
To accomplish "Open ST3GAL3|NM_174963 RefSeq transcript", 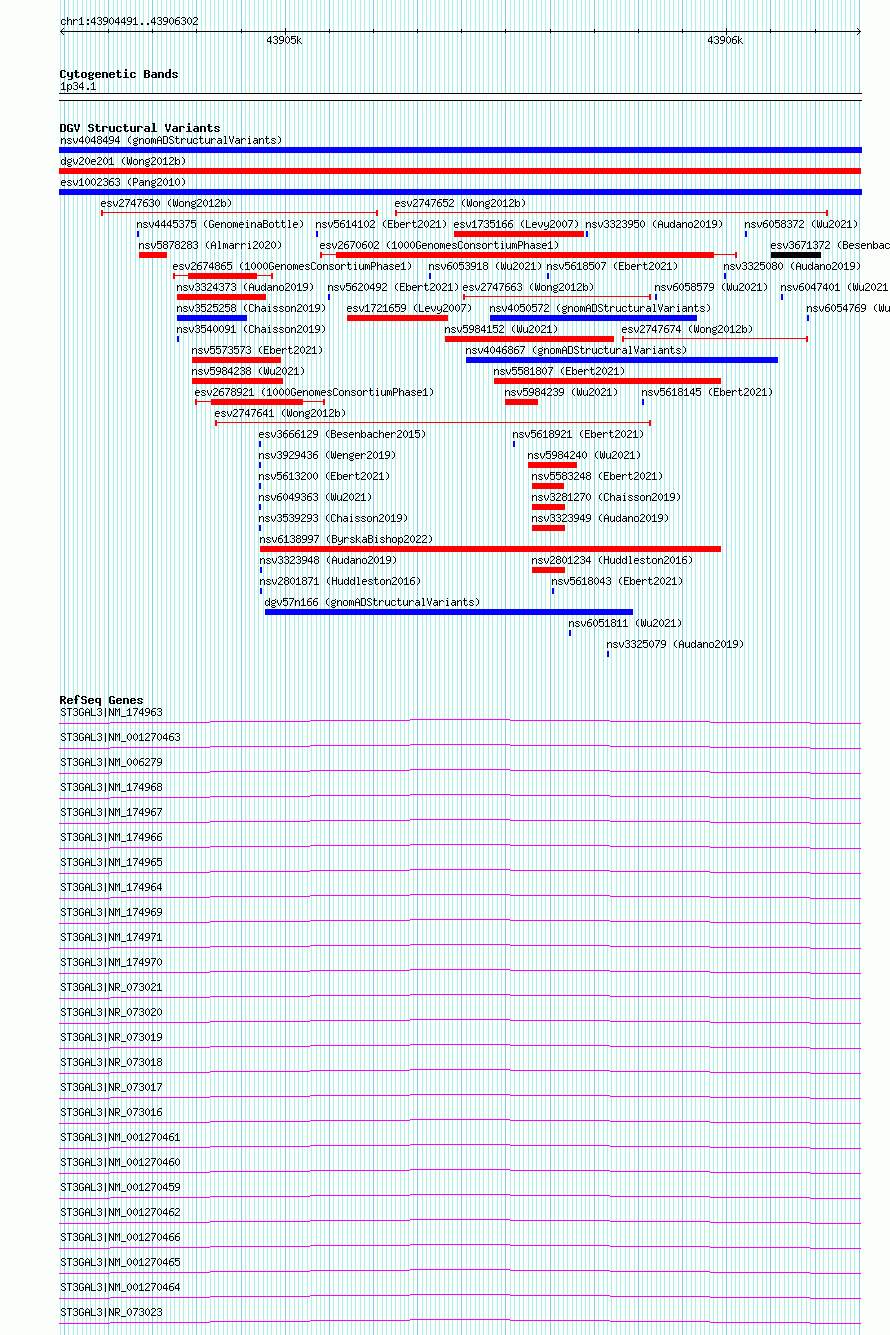I will tap(111, 712).
